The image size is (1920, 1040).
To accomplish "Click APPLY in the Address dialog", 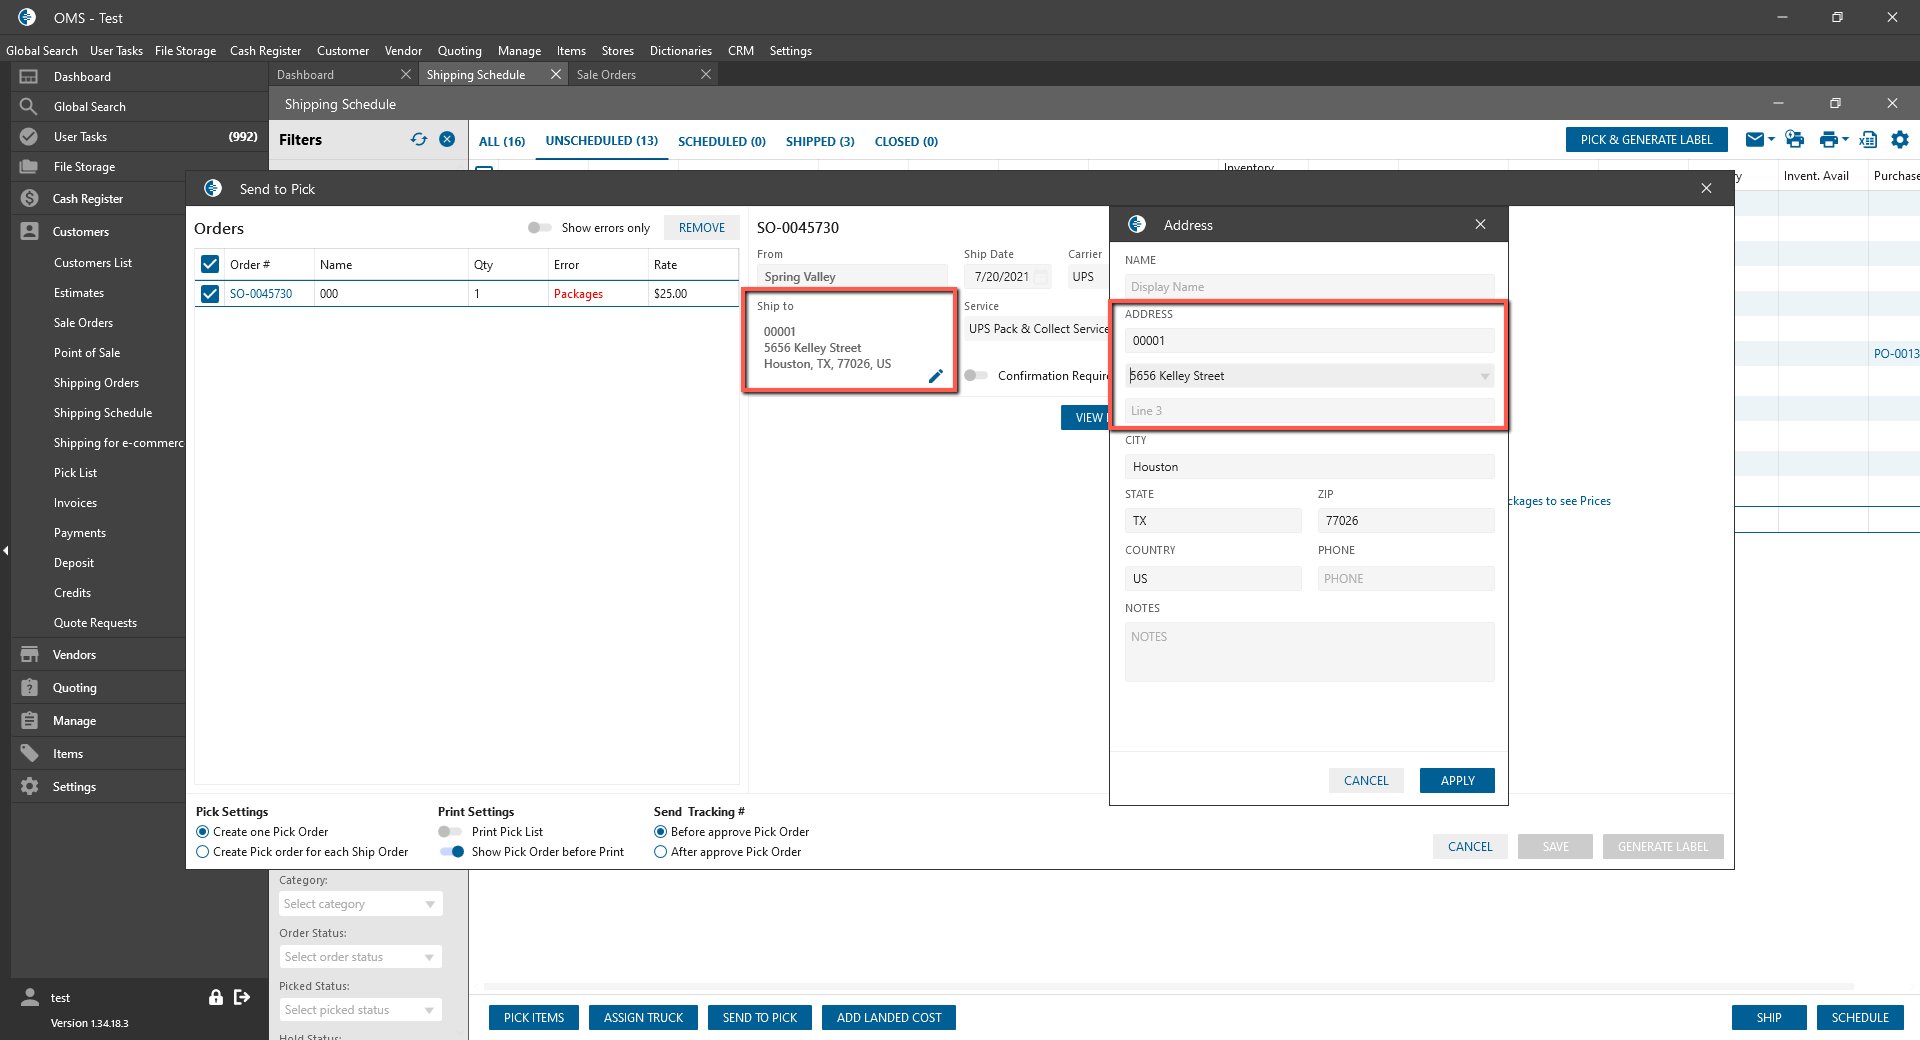I will coord(1456,781).
